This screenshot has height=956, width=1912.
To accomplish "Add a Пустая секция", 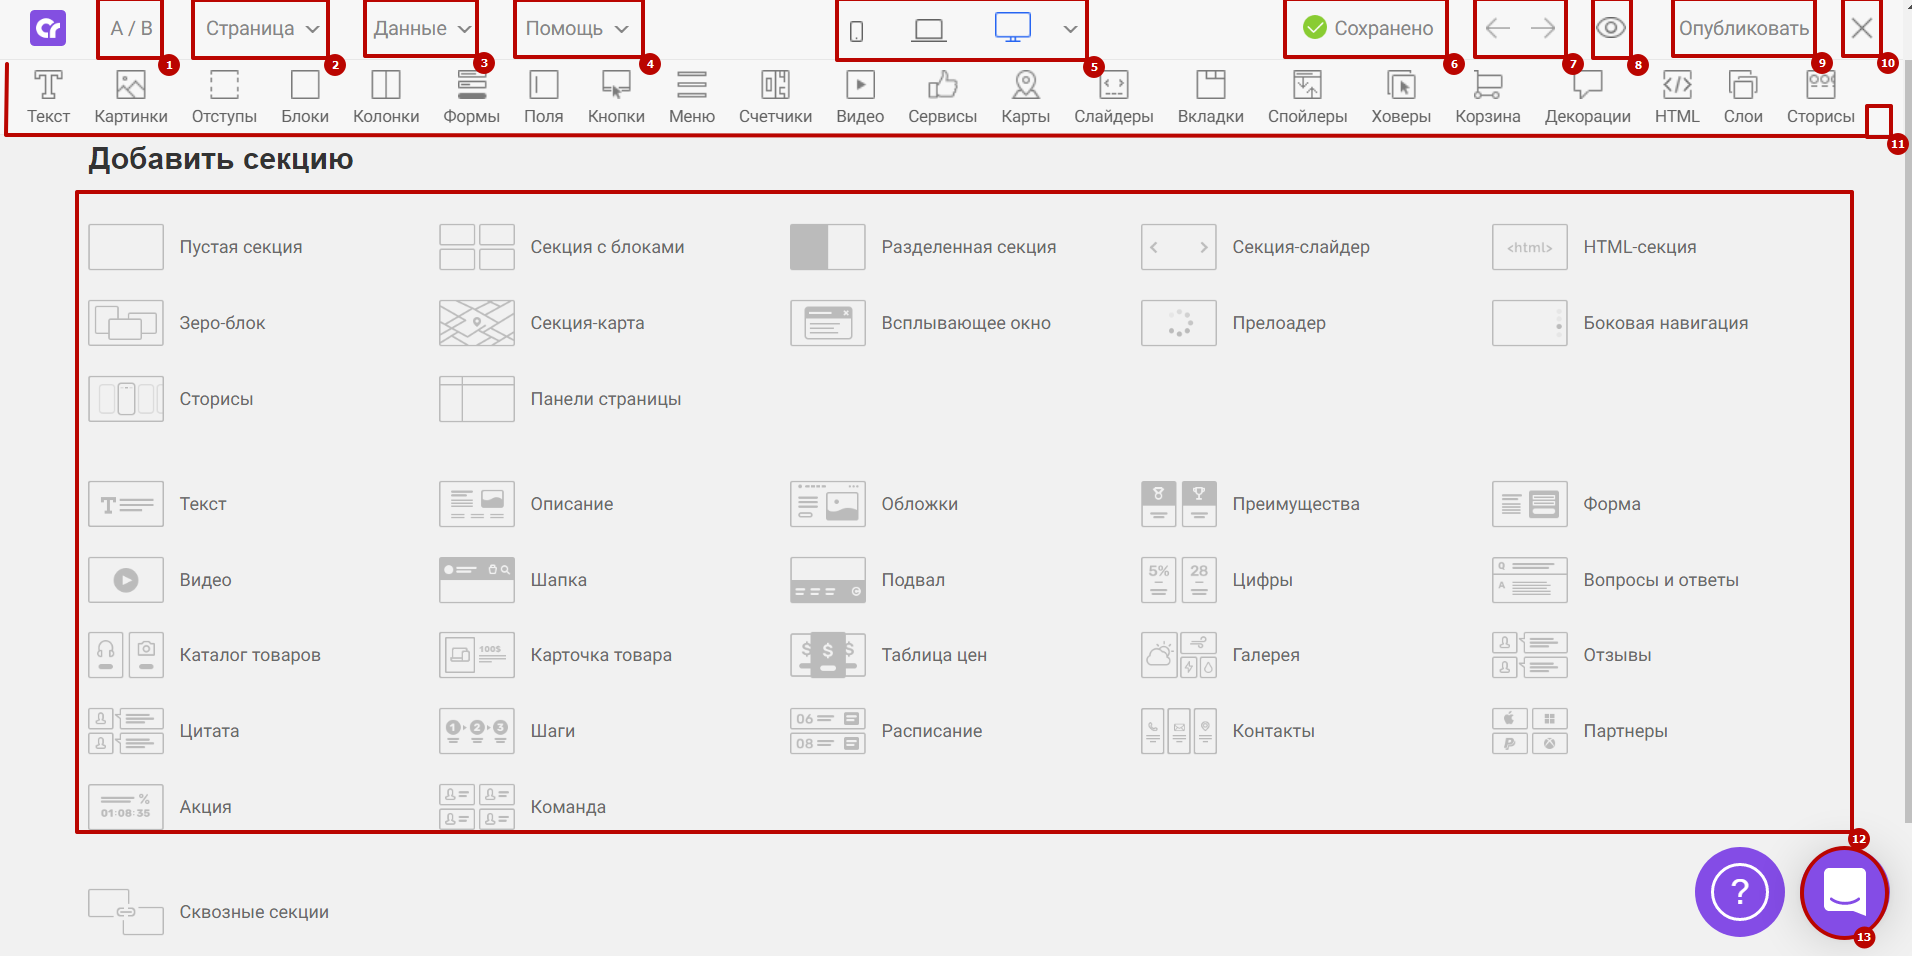I will coord(196,247).
